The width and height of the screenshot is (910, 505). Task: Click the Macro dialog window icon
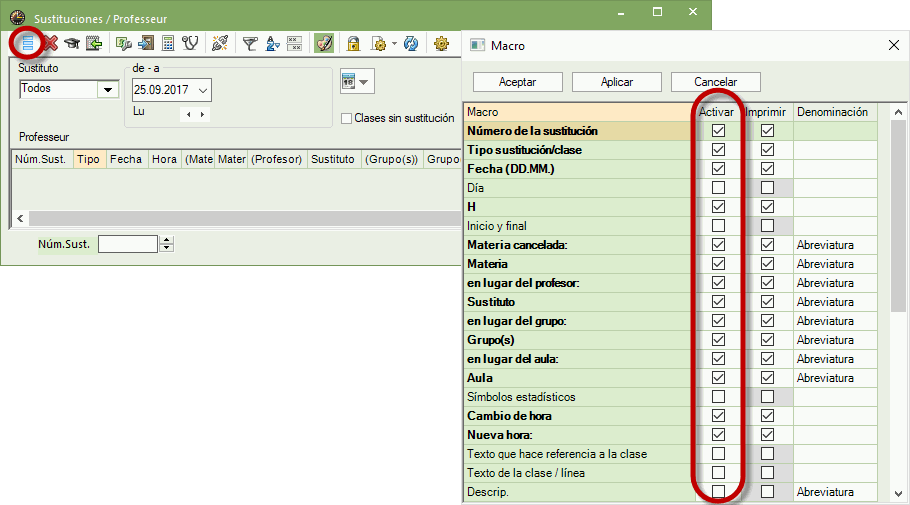[x=478, y=45]
